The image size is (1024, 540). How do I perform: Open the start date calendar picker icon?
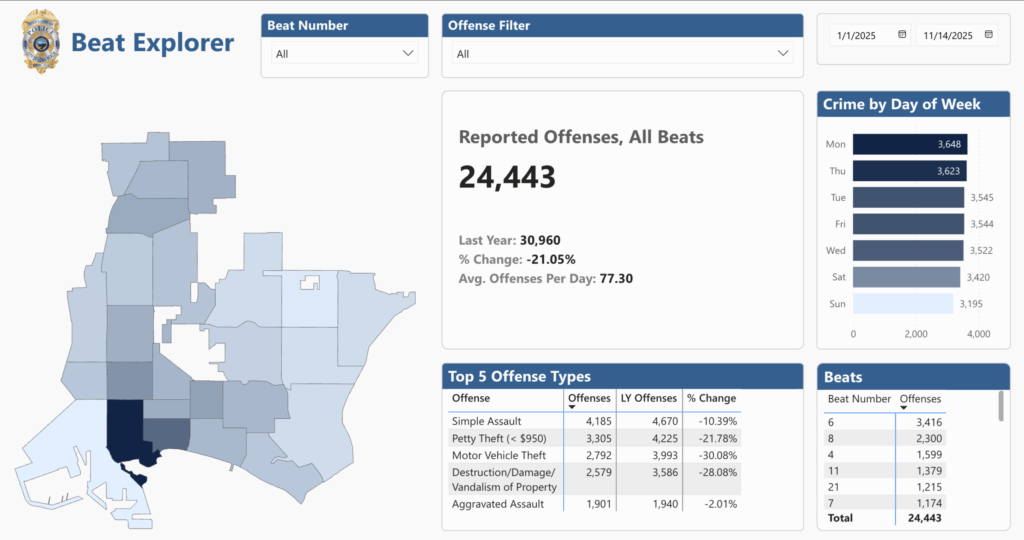pyautogui.click(x=902, y=35)
